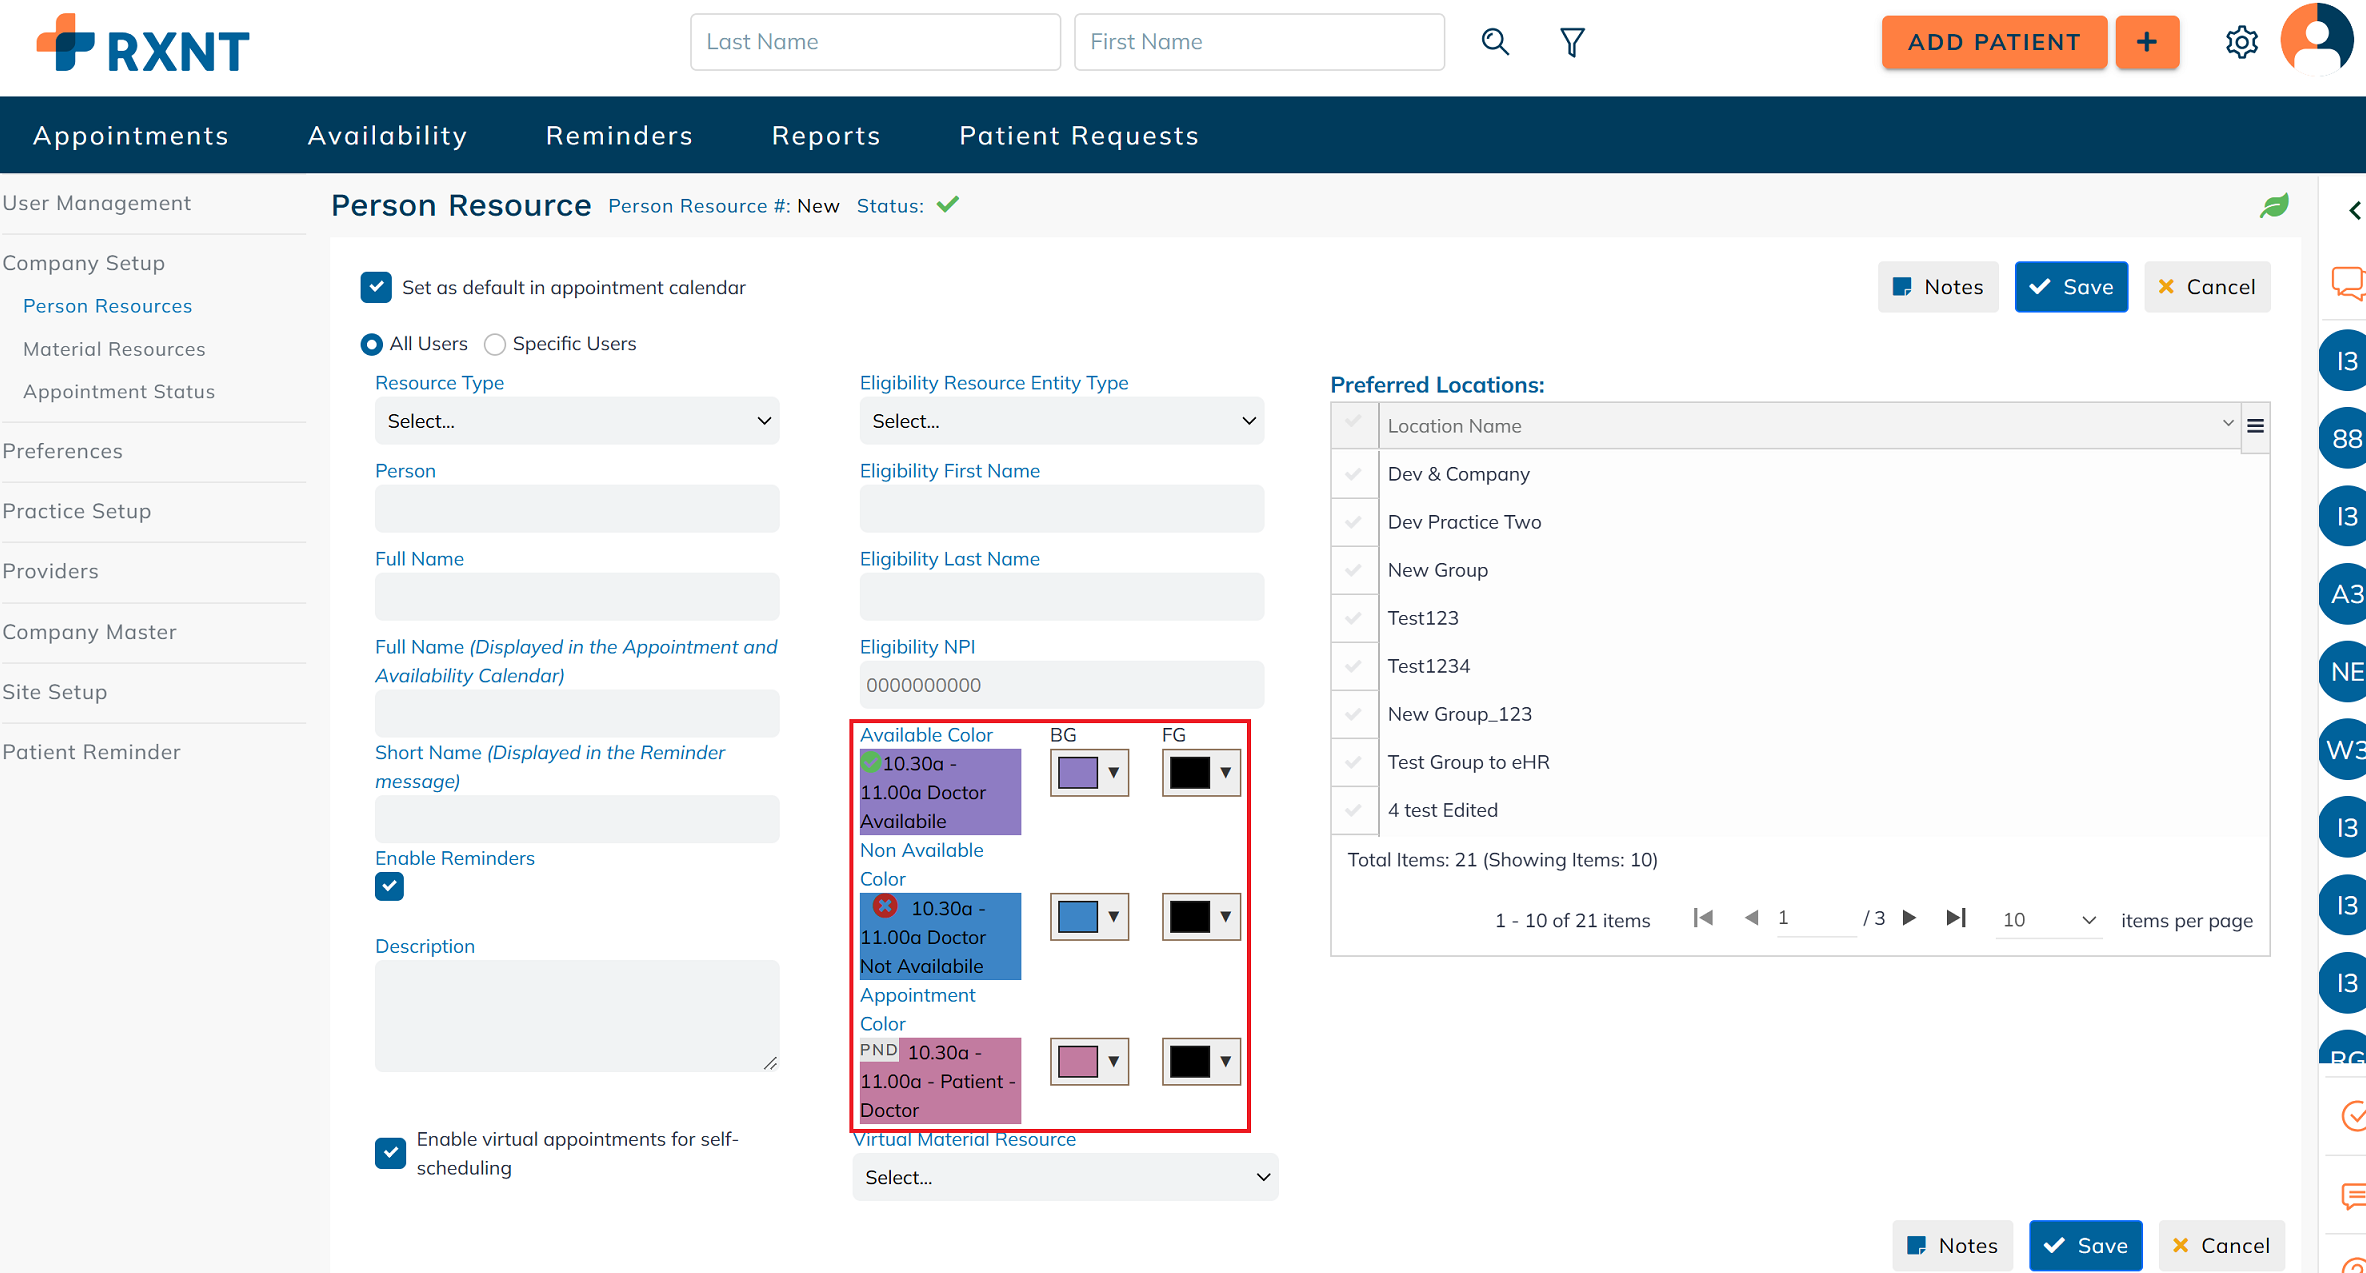Open the Virtual Material Resource dropdown
Screen dimensions: 2366x1273
(x=1065, y=1177)
